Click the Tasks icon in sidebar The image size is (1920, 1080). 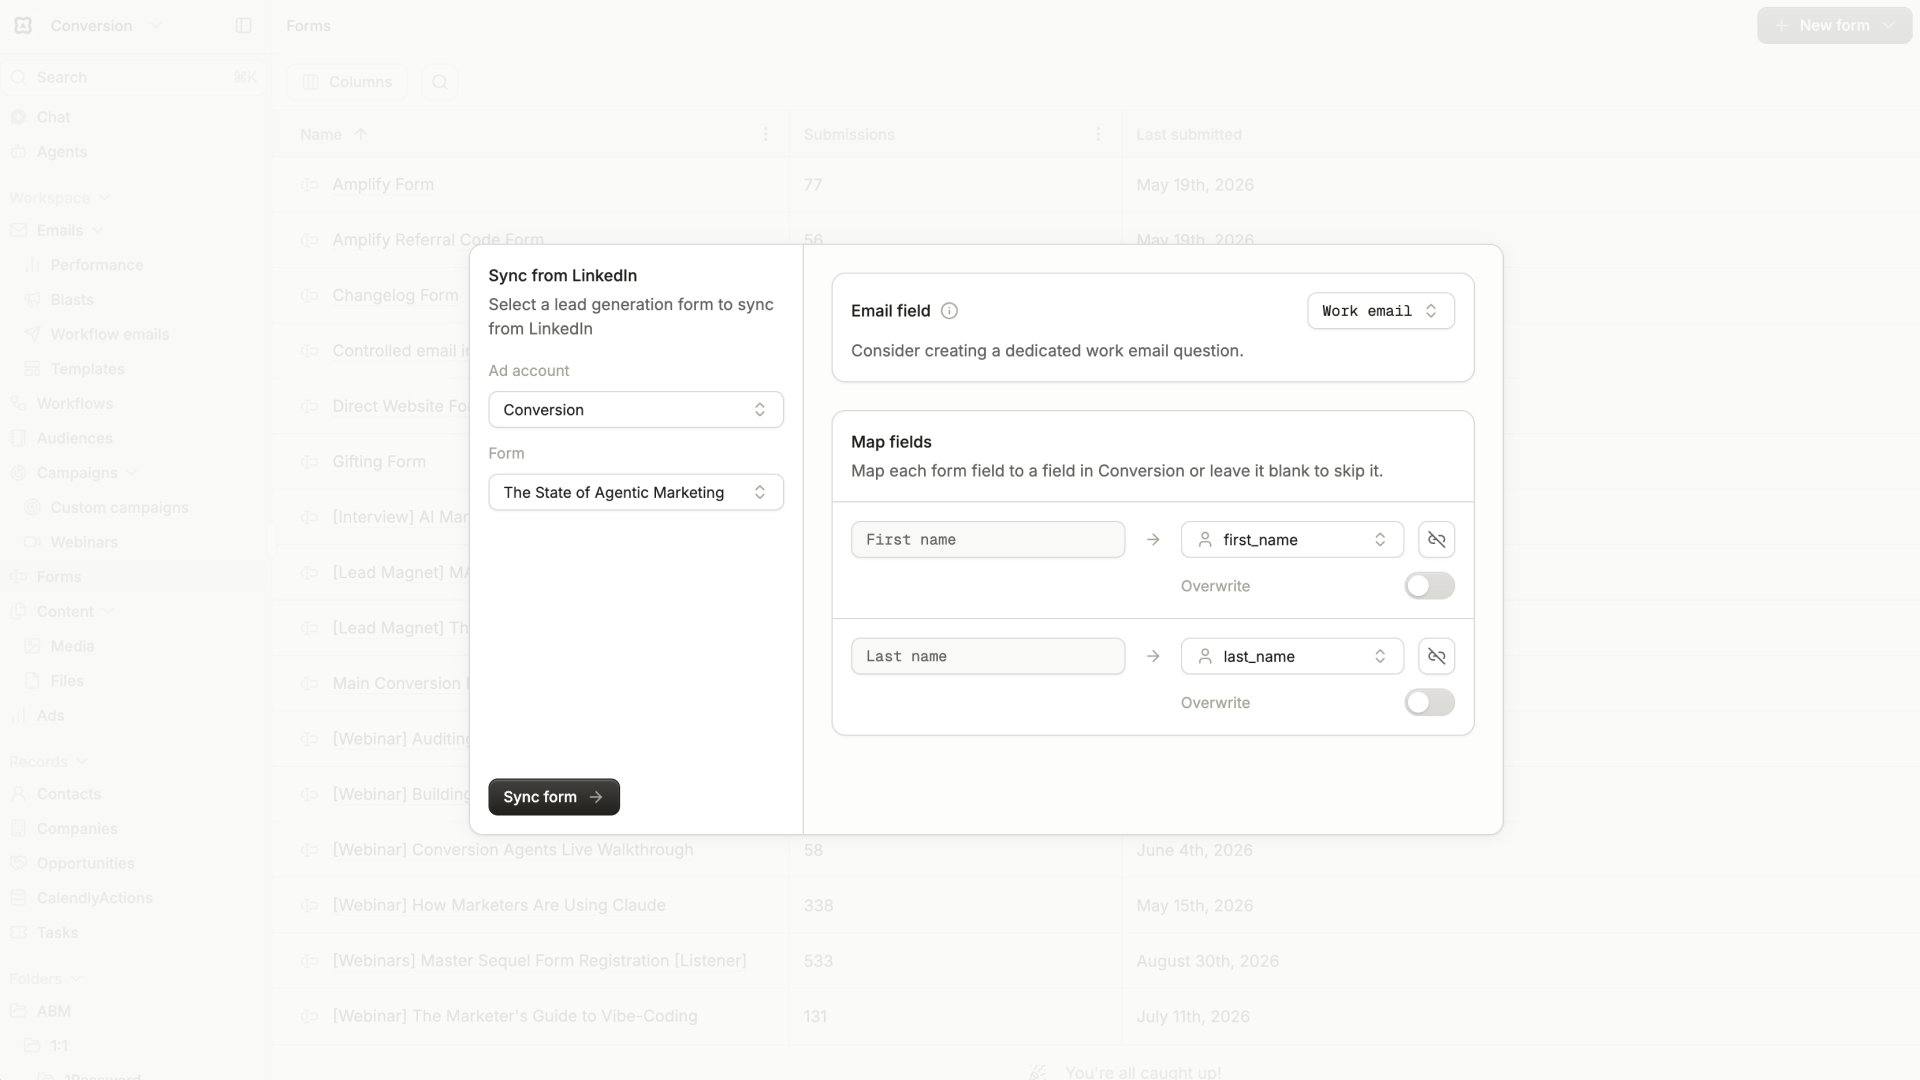click(18, 933)
